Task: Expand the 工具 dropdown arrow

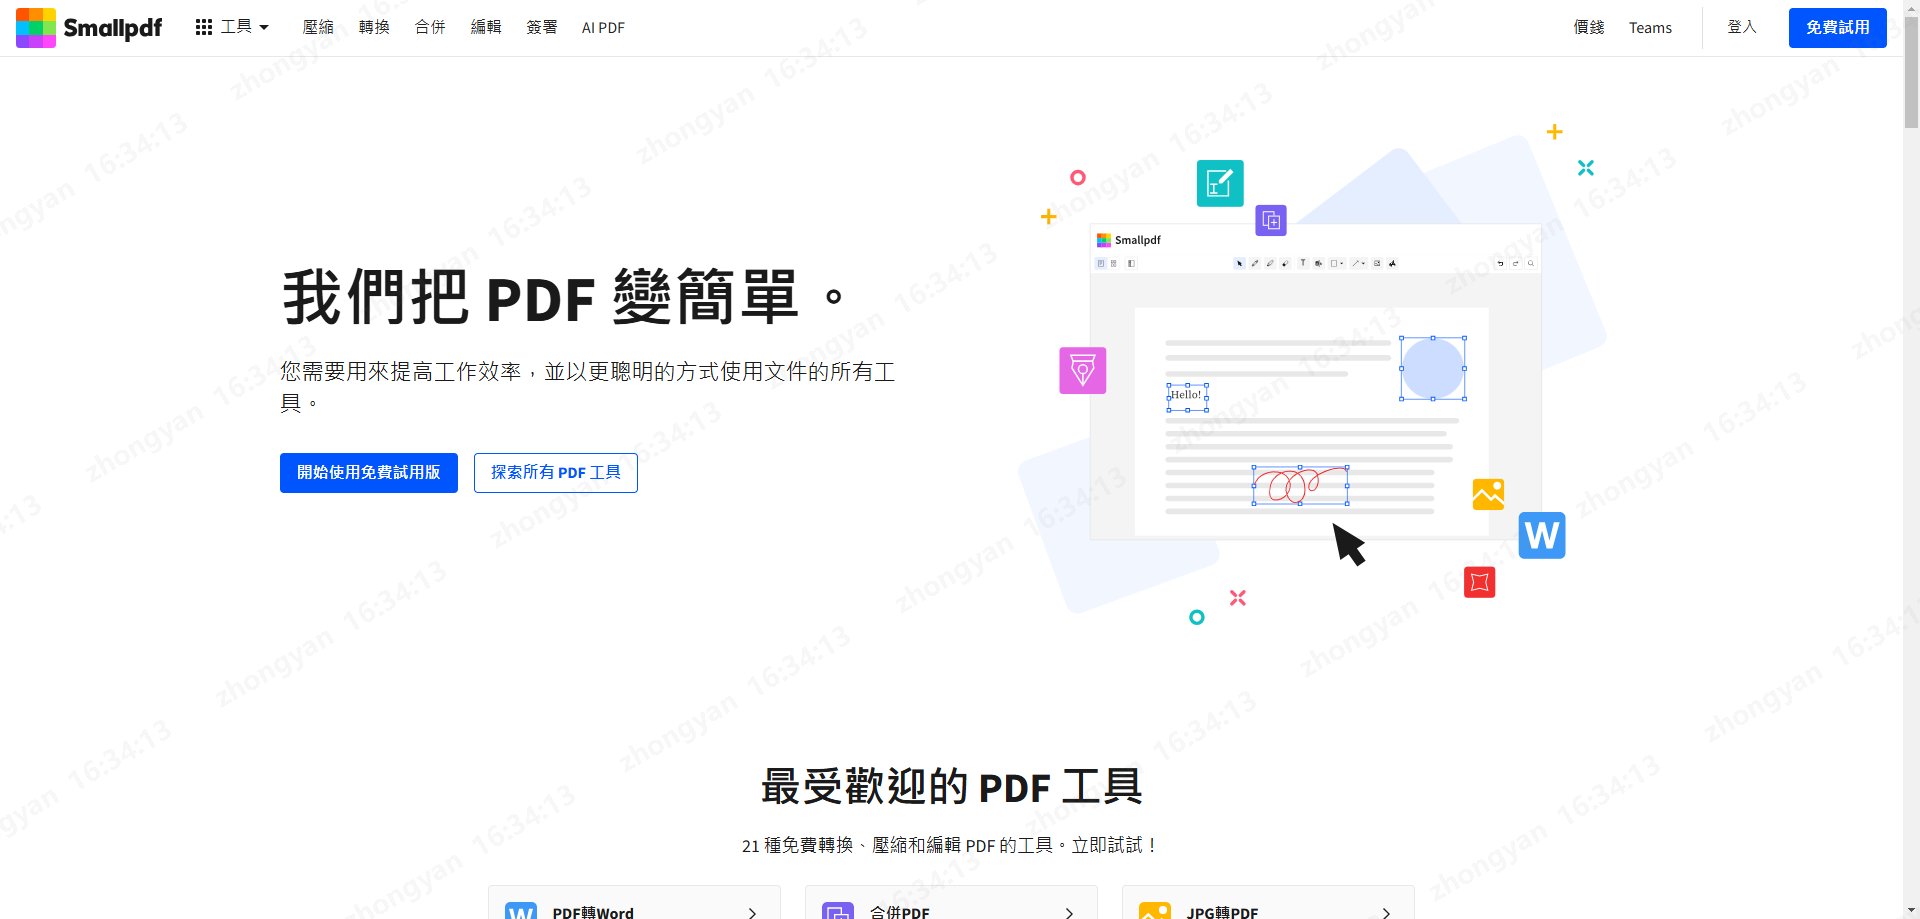Action: tap(264, 28)
